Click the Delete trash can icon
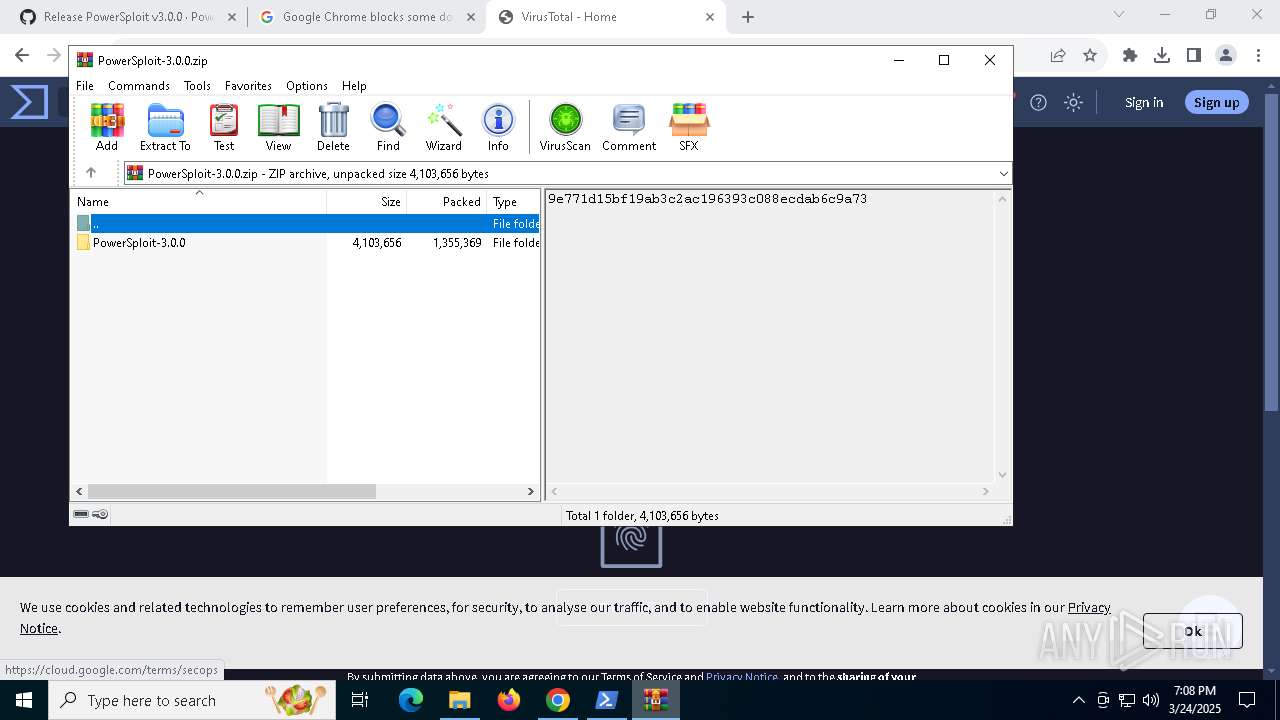 click(333, 127)
